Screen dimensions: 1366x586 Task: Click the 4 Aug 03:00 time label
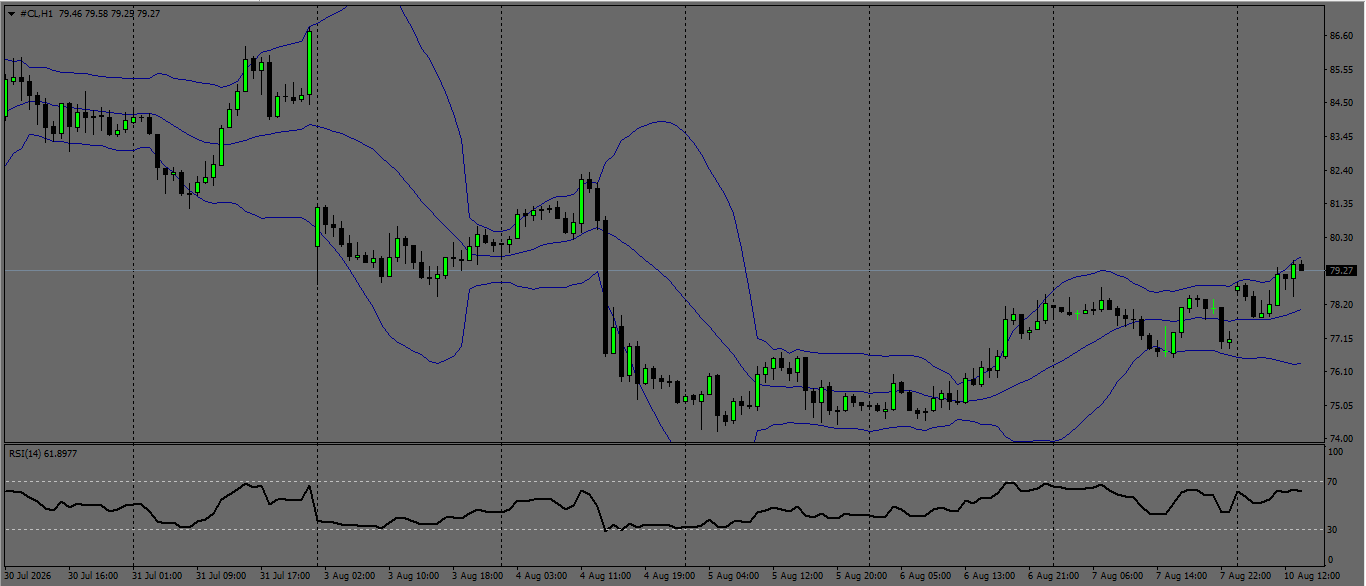click(x=542, y=576)
